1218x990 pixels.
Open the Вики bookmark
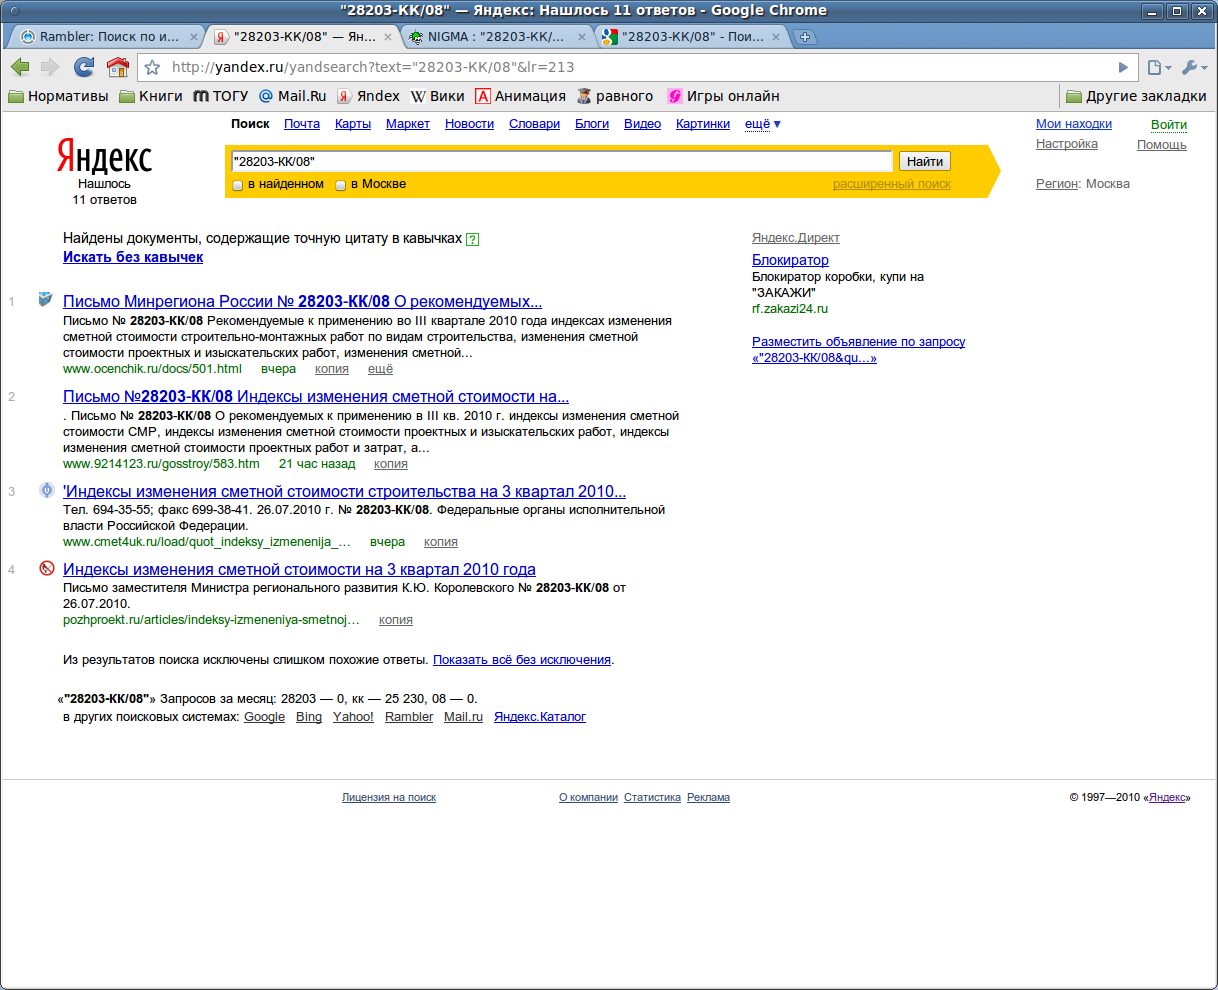point(437,96)
